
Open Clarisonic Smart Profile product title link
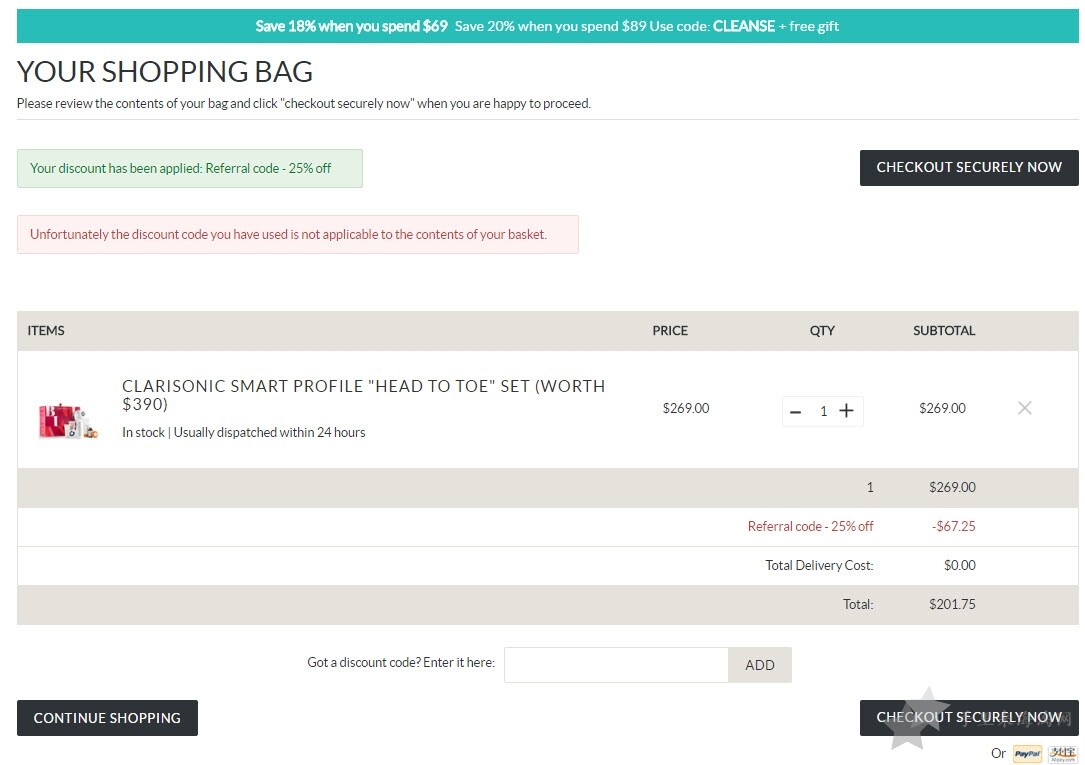pos(363,395)
